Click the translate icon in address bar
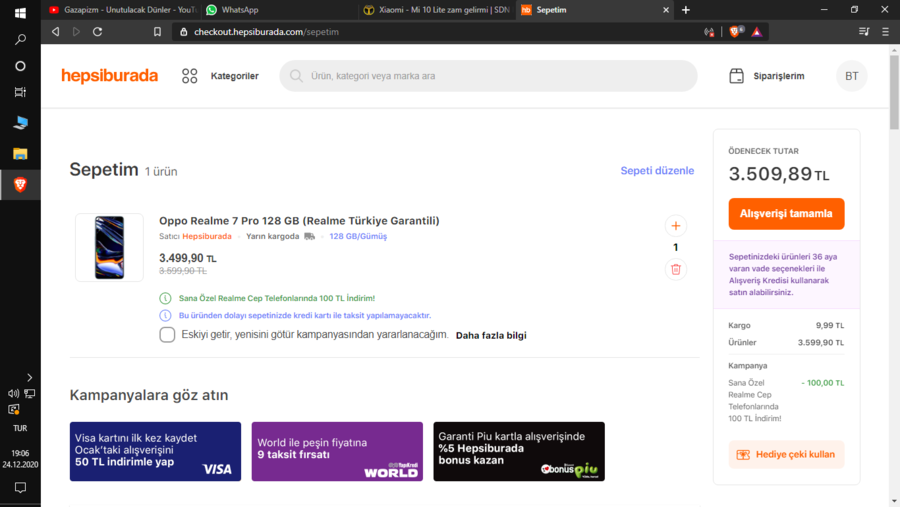Image resolution: width=900 pixels, height=507 pixels. point(709,32)
